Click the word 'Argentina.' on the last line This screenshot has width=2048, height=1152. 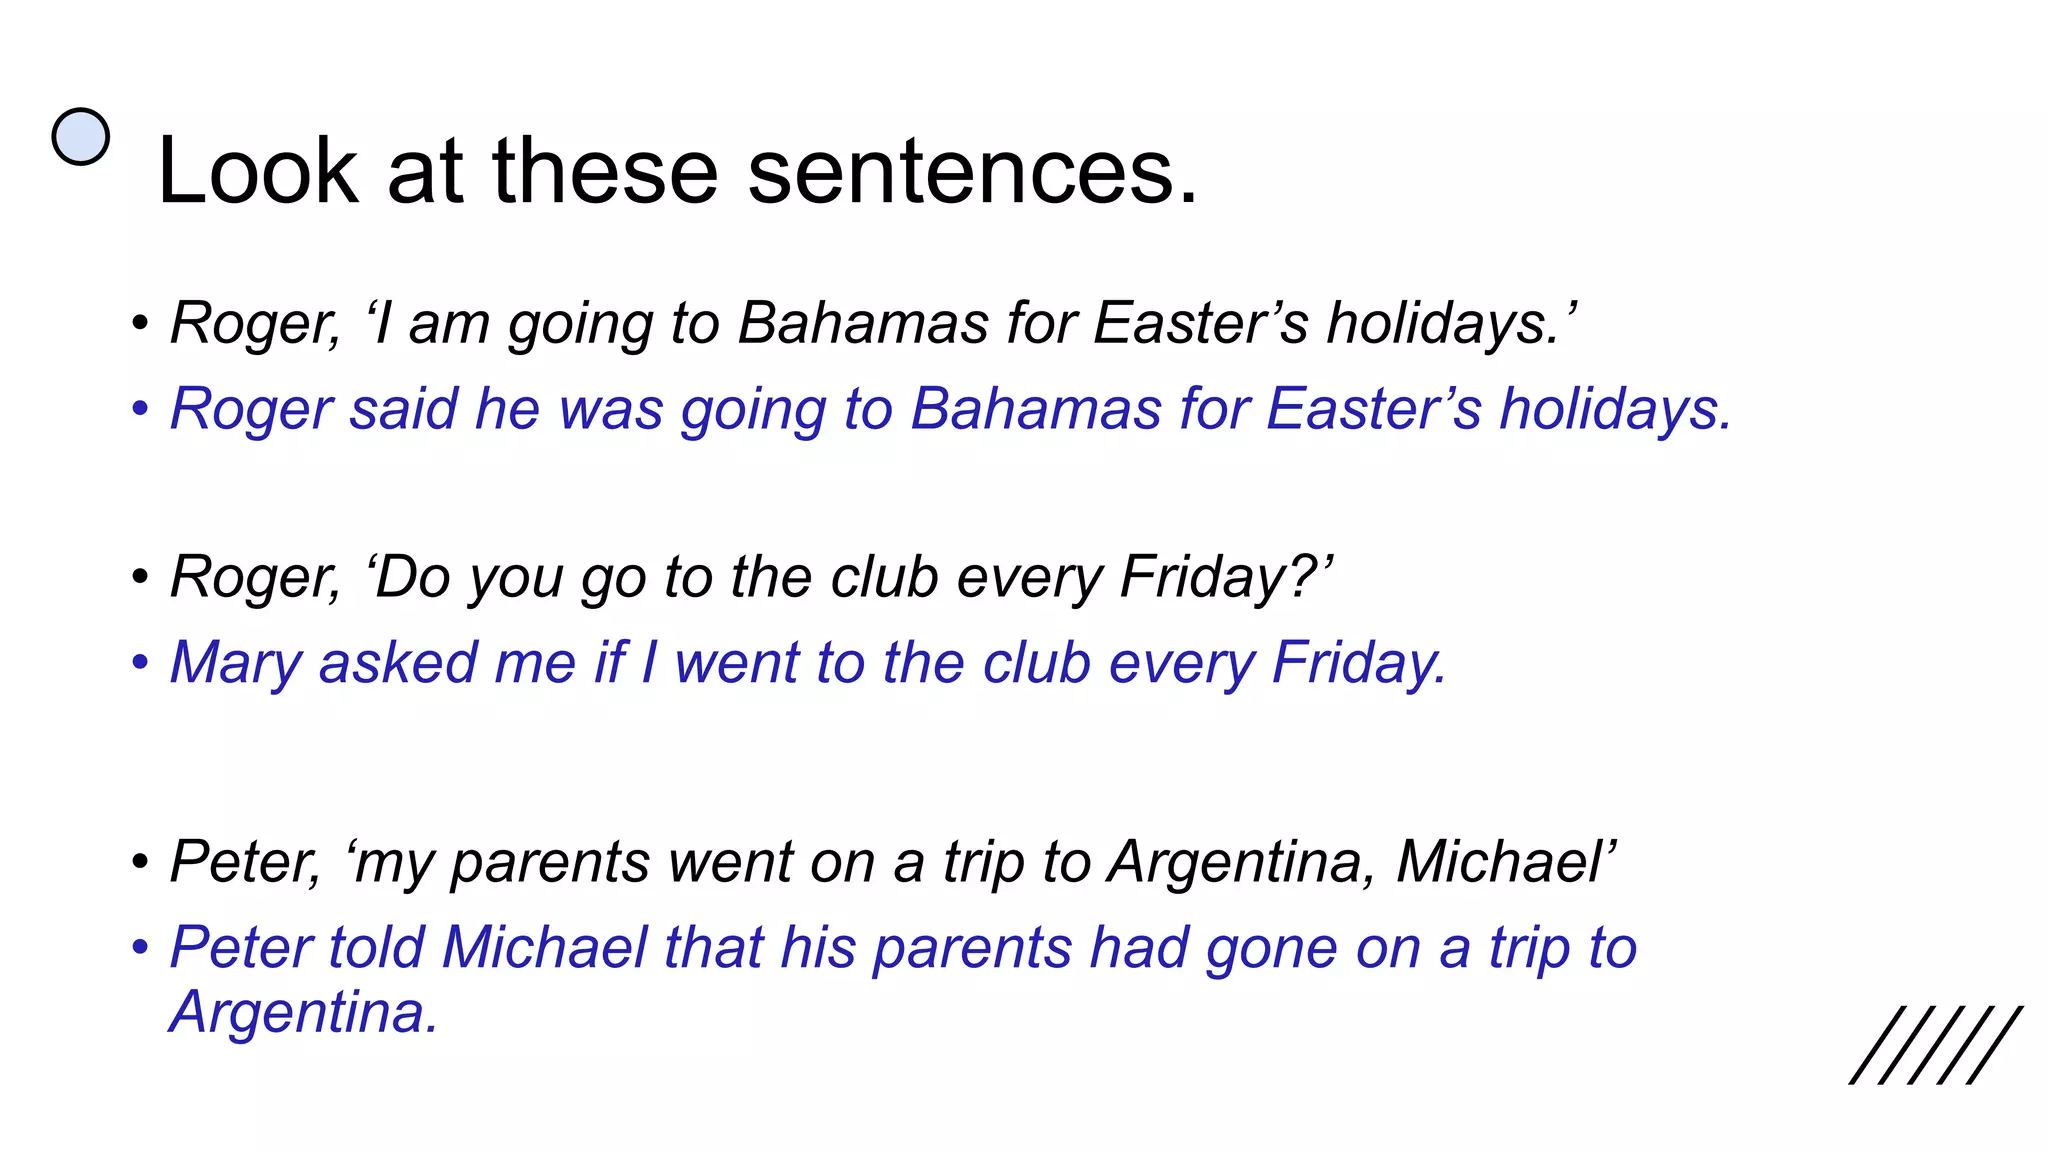[x=304, y=1013]
